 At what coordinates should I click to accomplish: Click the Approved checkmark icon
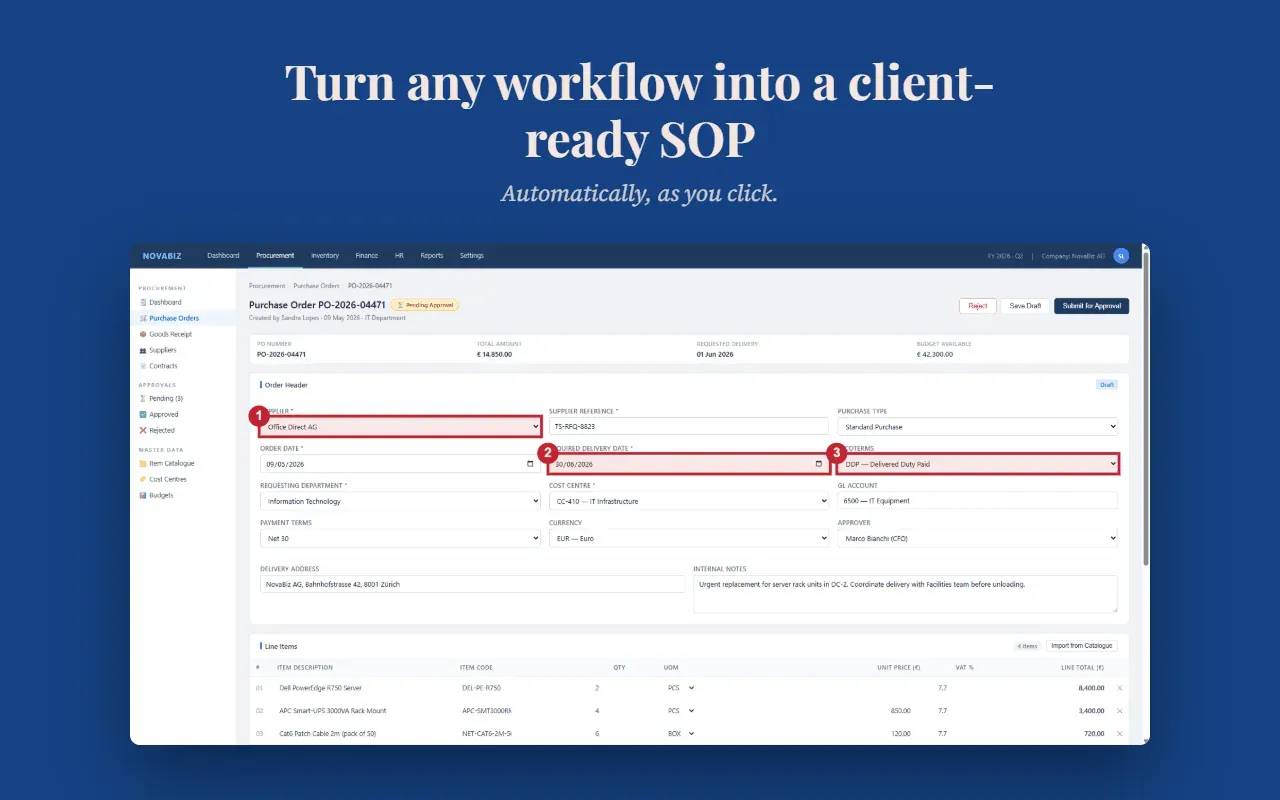143,414
